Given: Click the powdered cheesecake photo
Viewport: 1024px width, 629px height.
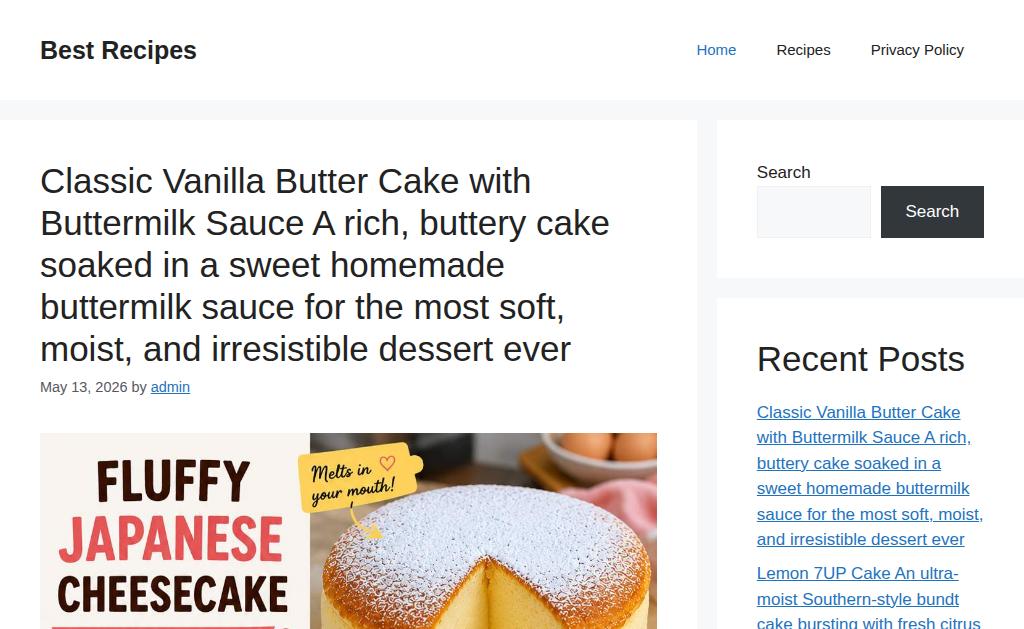Looking at the screenshot, I should click(487, 555).
